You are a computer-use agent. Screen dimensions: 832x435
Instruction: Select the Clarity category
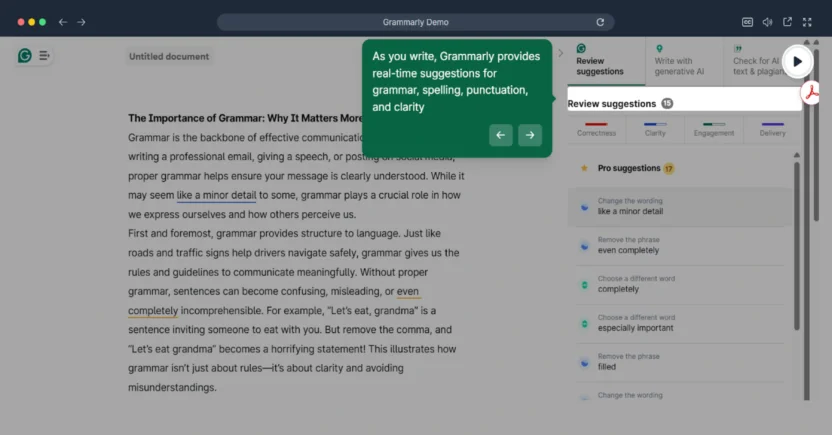point(655,129)
